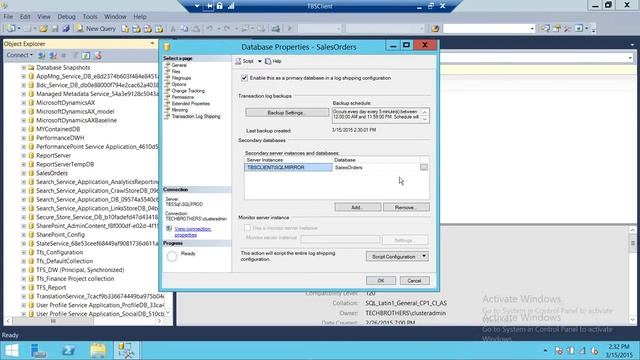Viewport: 640px width, 360px height.
Task: Click View connection properties link
Action: (193, 232)
